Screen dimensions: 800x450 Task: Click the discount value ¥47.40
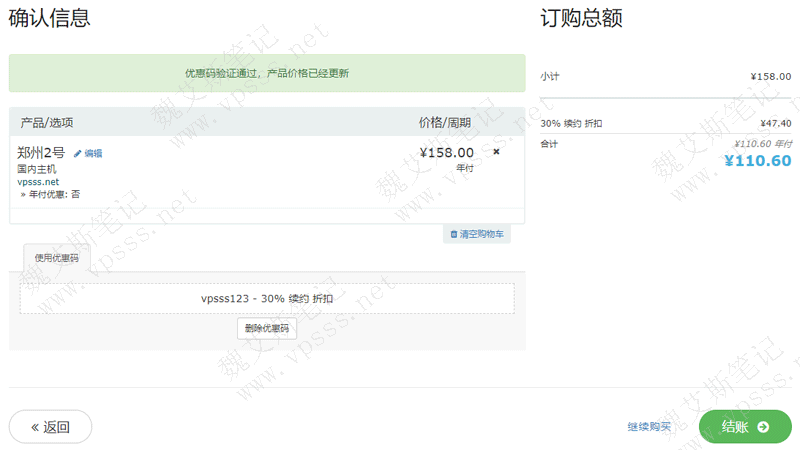(776, 123)
